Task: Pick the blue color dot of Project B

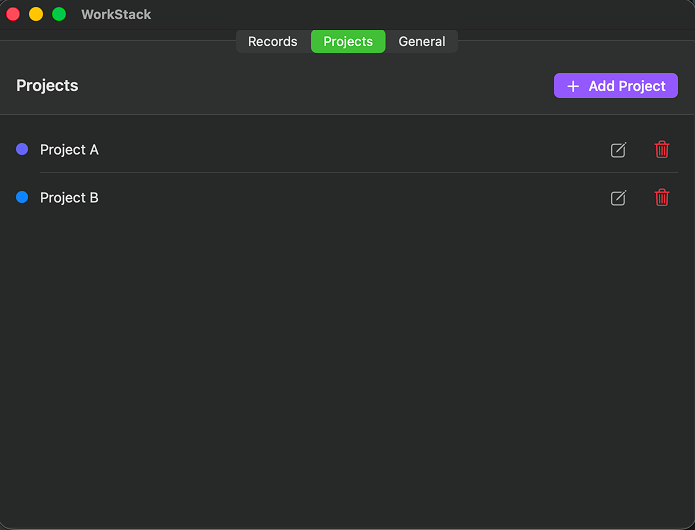Action: click(22, 197)
